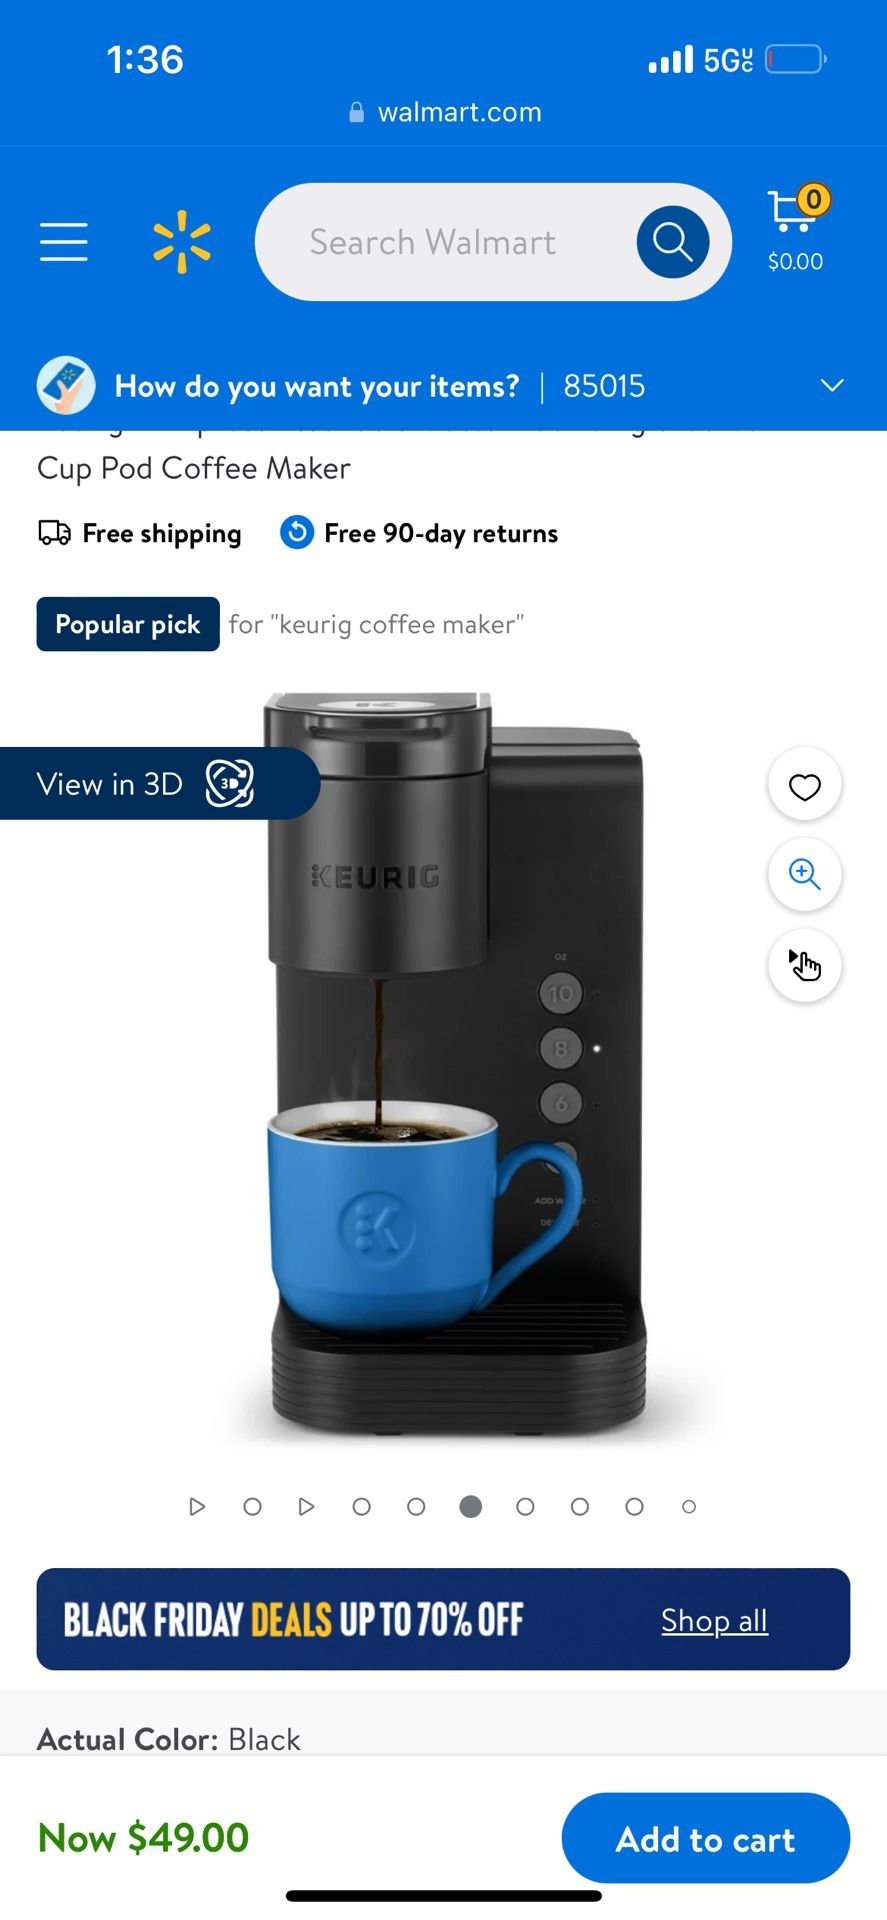Screen dimensions: 887x1920
Task: Expand the delivery options chevron
Action: point(832,386)
